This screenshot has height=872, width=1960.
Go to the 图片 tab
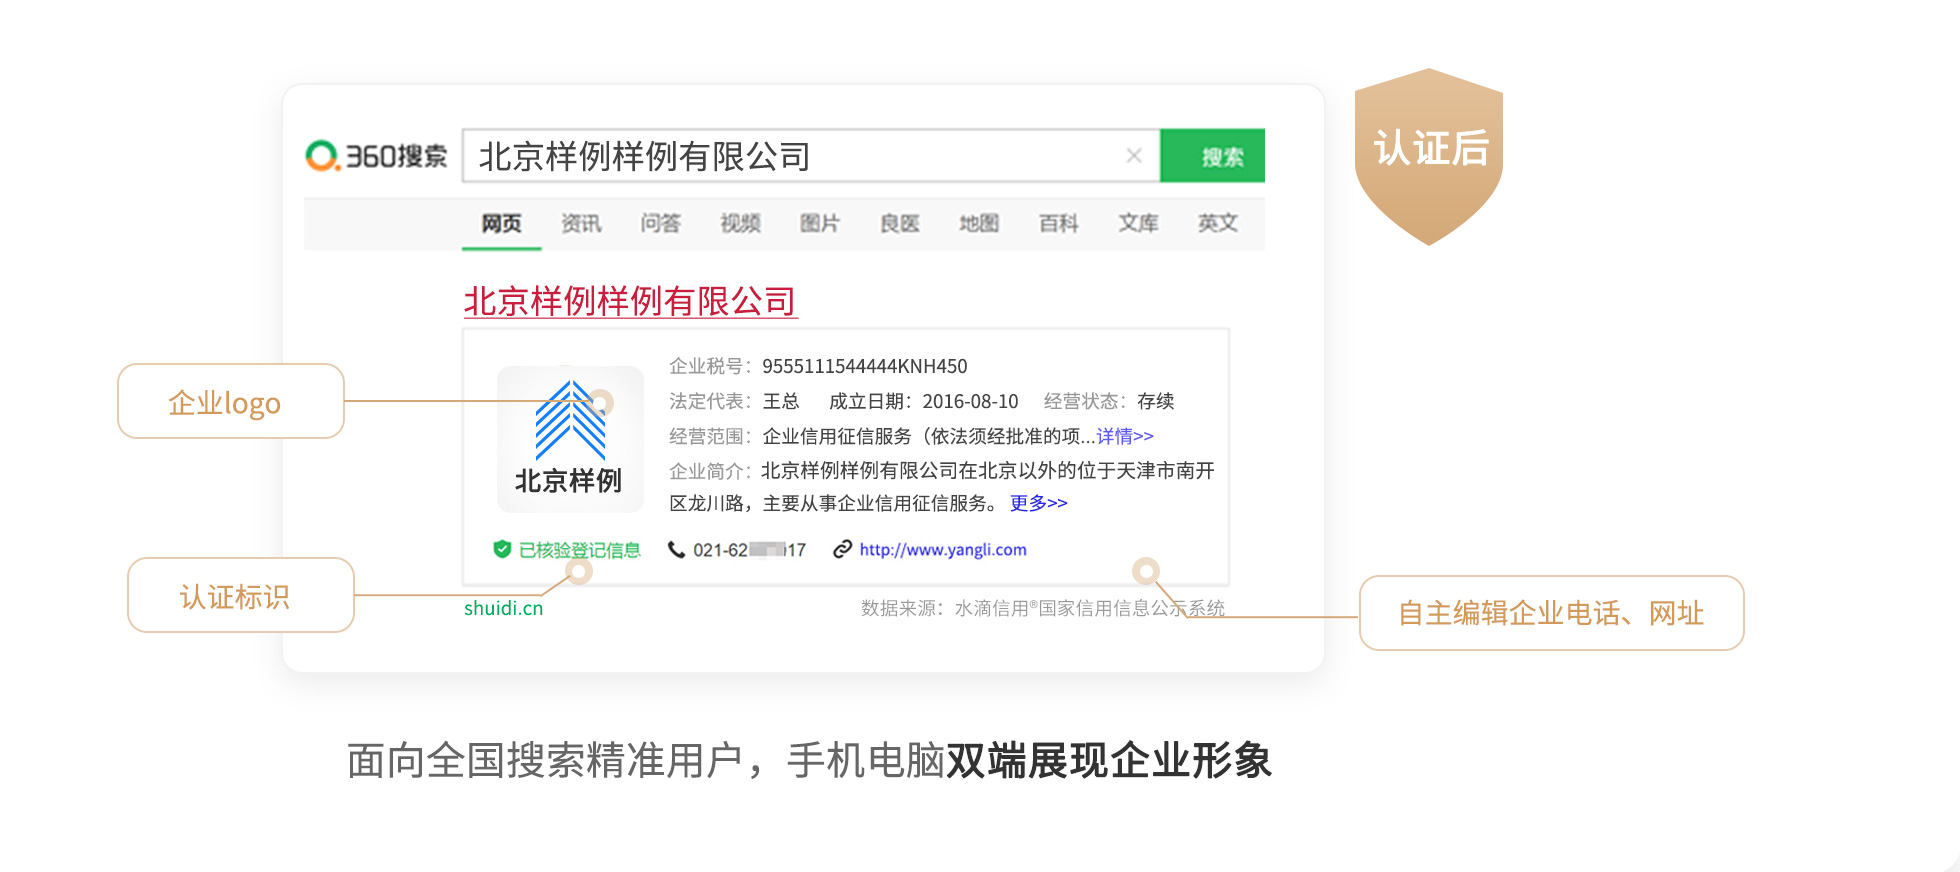click(x=820, y=223)
